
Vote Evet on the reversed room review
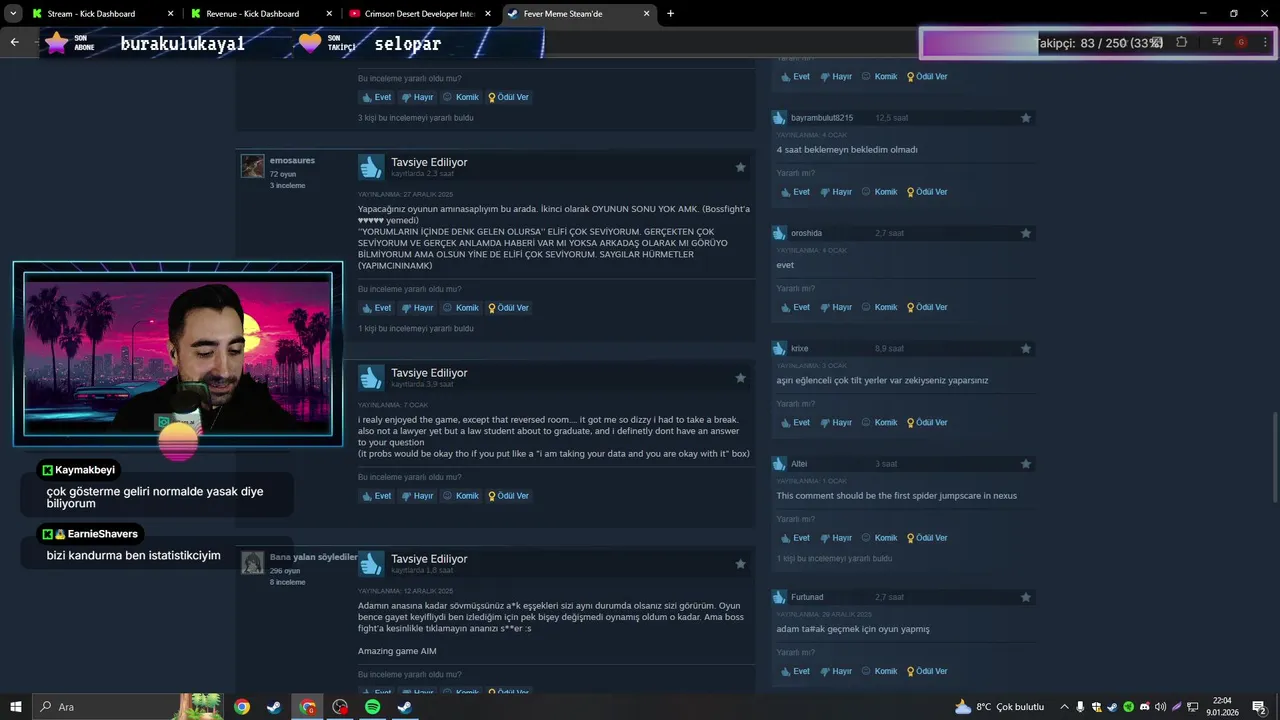377,496
